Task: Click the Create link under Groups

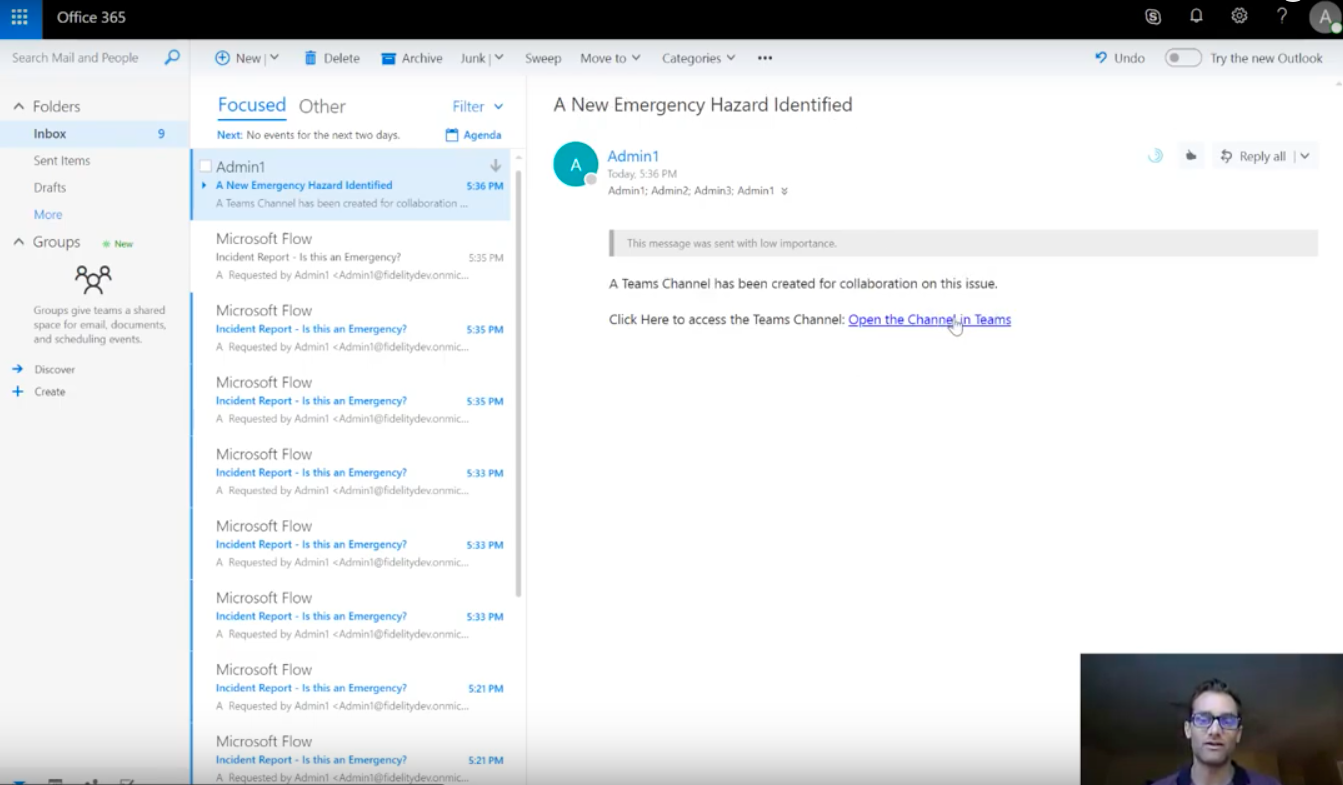Action: pyautogui.click(x=50, y=391)
